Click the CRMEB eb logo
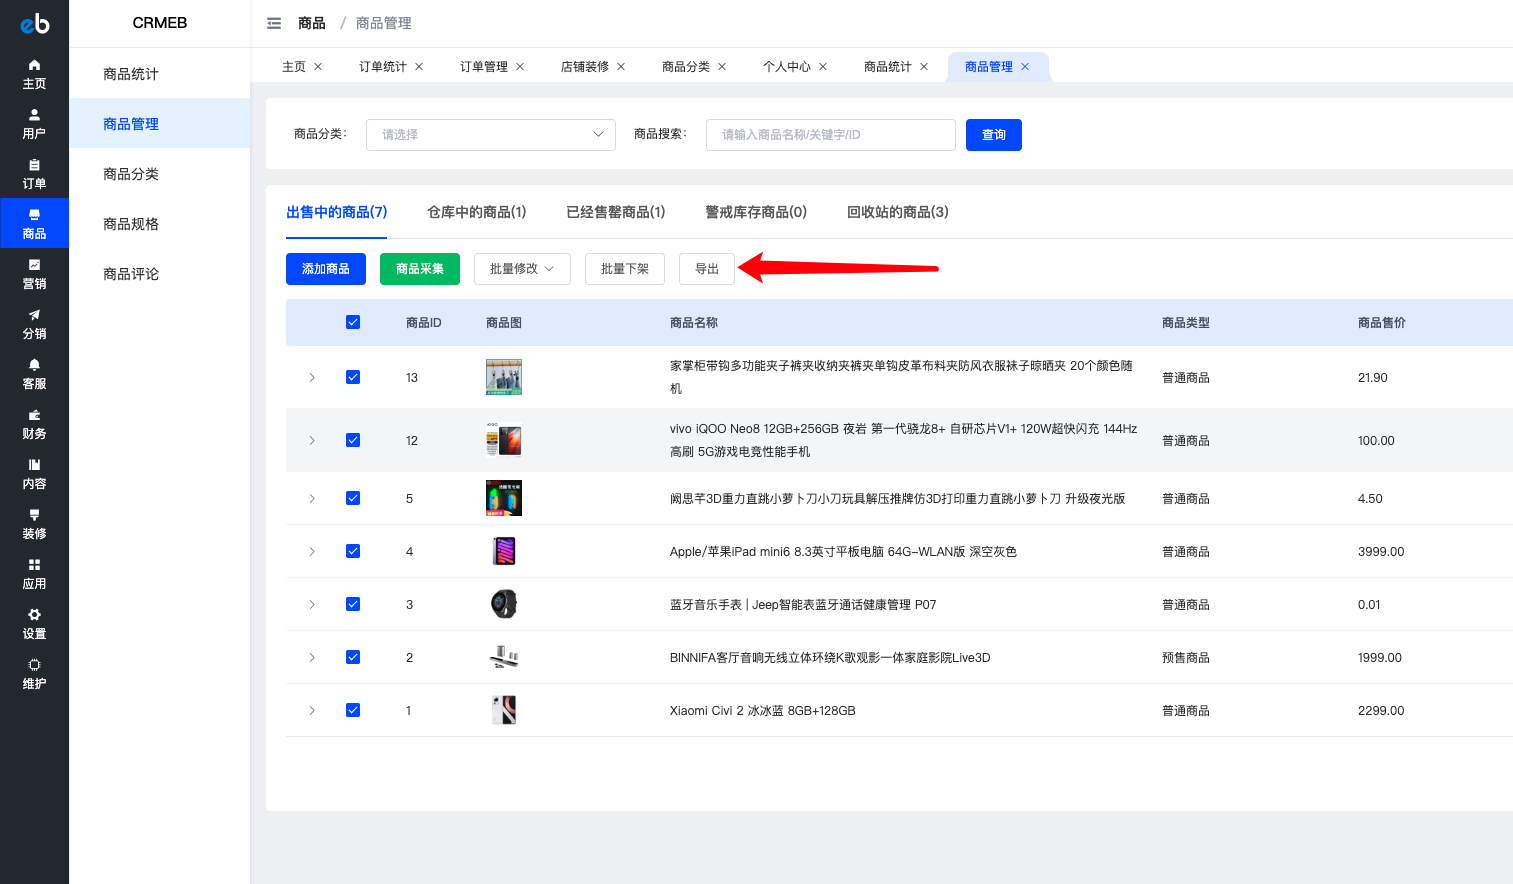The height and width of the screenshot is (884, 1513). click(34, 23)
